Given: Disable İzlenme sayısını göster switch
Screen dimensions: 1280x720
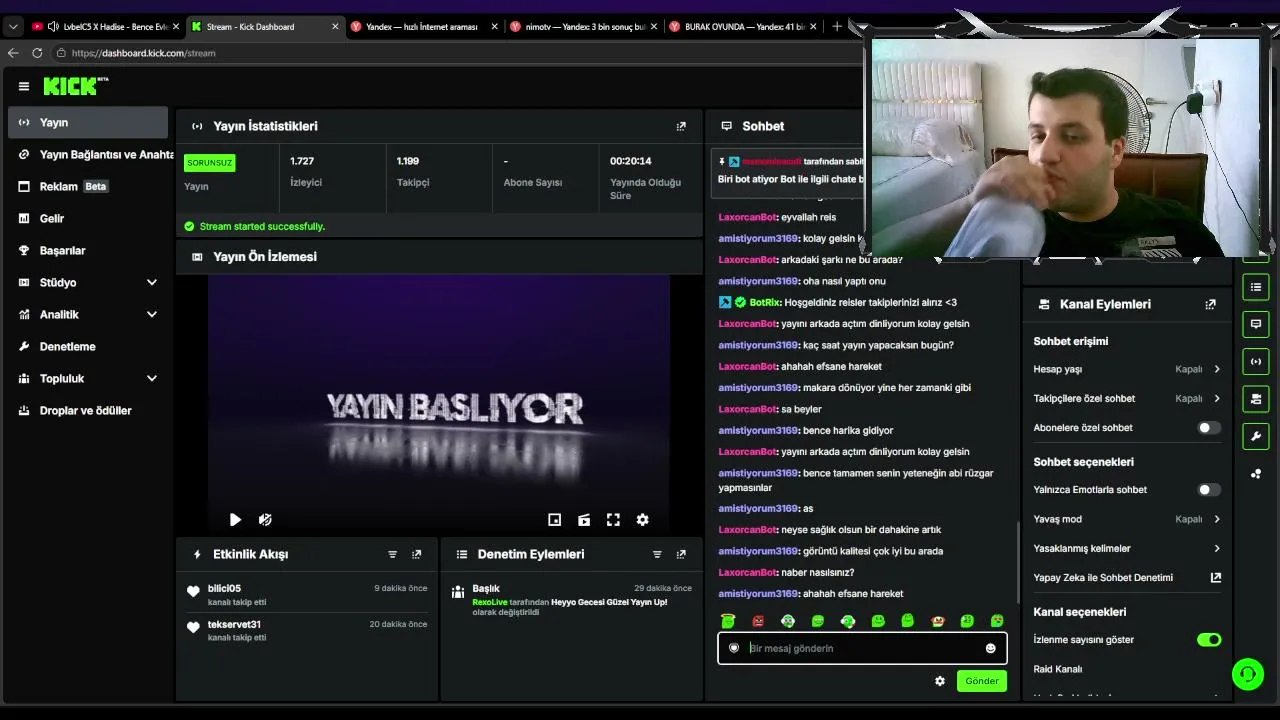Looking at the screenshot, I should (x=1209, y=640).
